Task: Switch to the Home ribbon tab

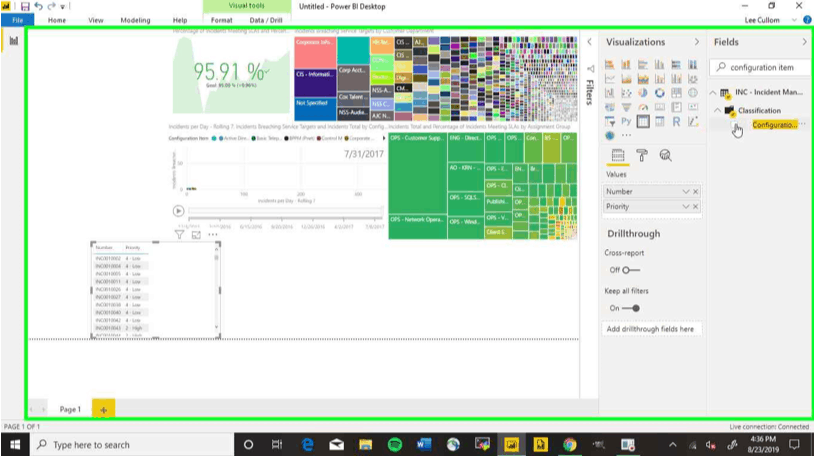Action: click(57, 20)
